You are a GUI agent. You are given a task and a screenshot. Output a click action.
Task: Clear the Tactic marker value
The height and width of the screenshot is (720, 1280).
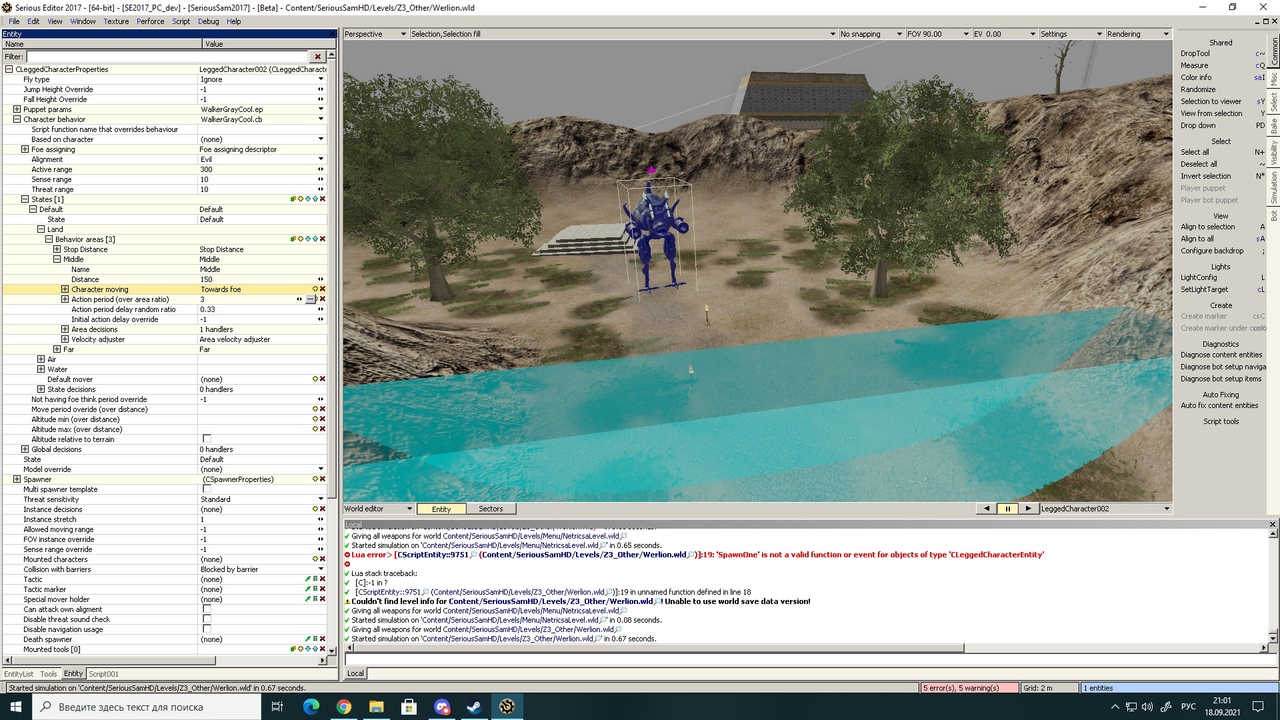pyautogui.click(x=322, y=589)
